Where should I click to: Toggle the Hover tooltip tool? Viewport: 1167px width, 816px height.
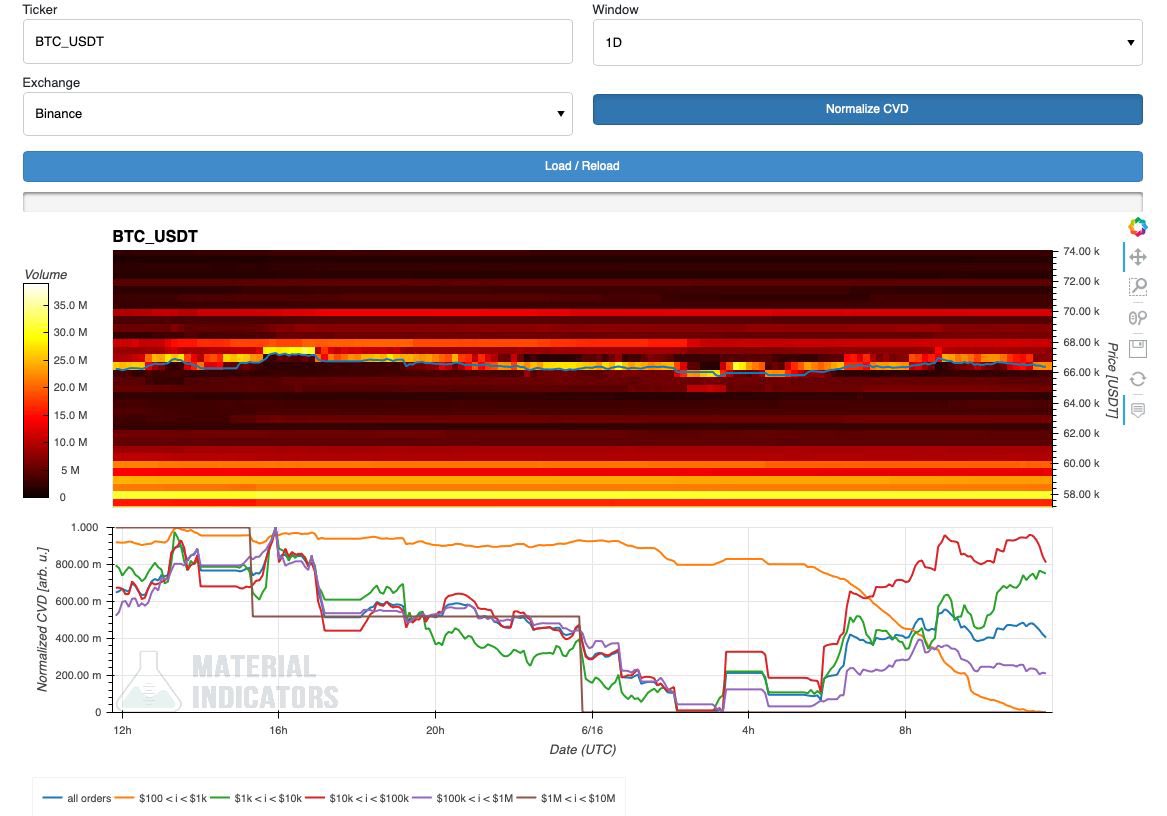point(1137,409)
